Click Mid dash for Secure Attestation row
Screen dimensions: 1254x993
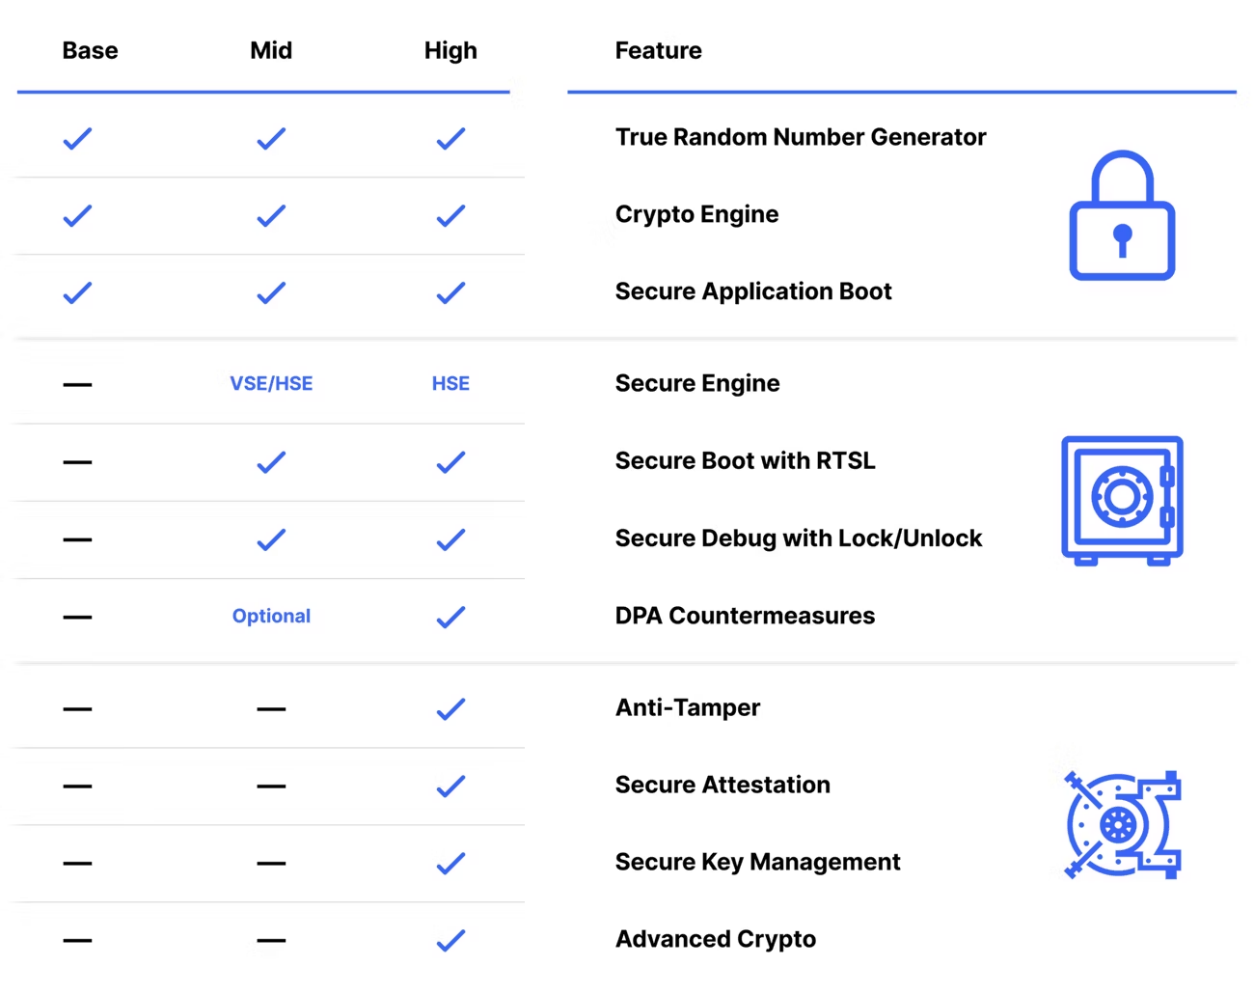(x=271, y=786)
